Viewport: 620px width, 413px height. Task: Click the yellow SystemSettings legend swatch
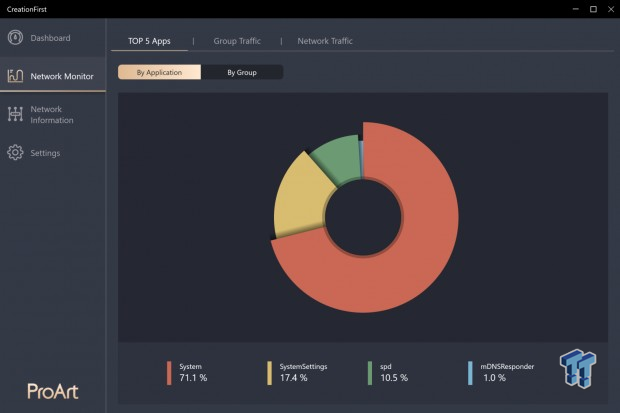click(270, 373)
